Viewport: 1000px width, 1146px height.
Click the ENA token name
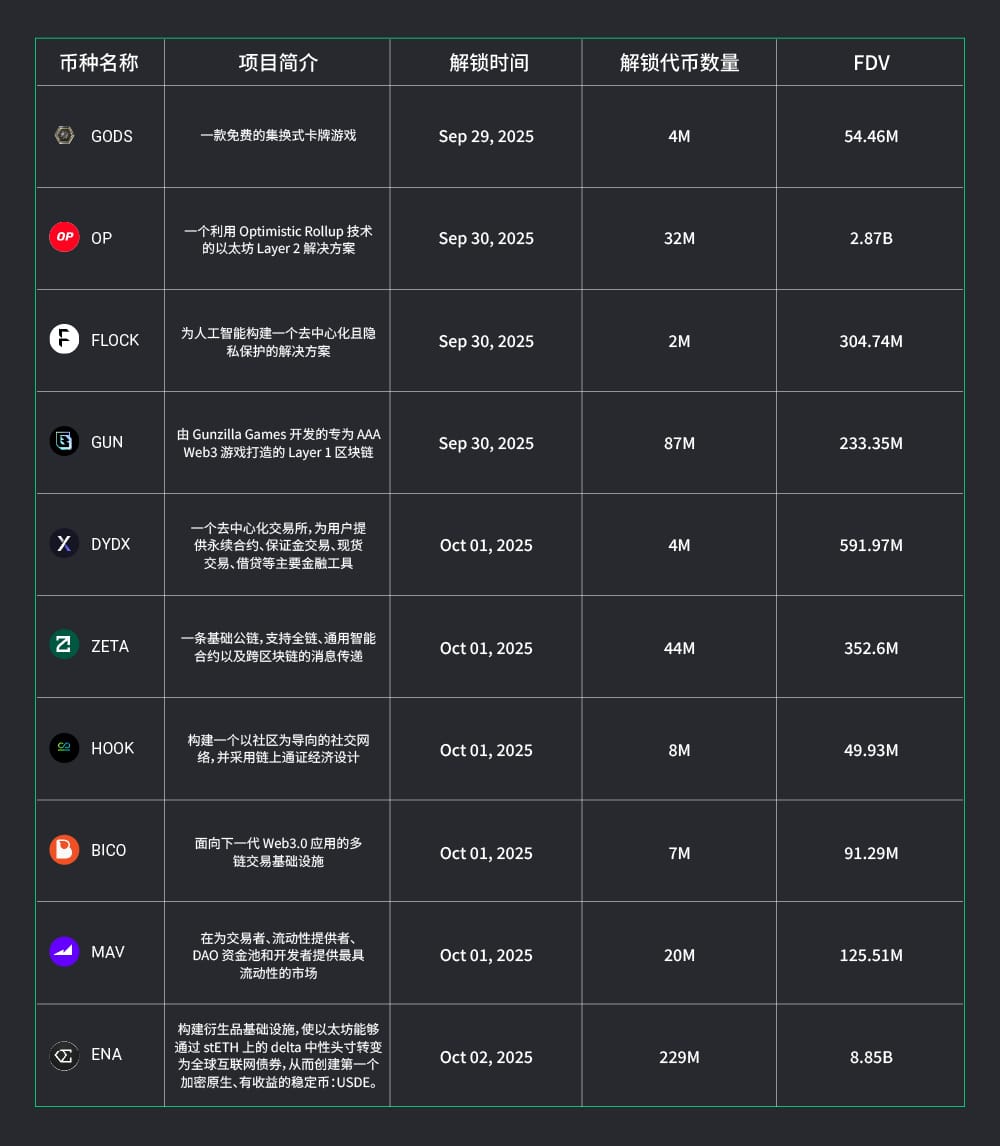(x=106, y=1055)
